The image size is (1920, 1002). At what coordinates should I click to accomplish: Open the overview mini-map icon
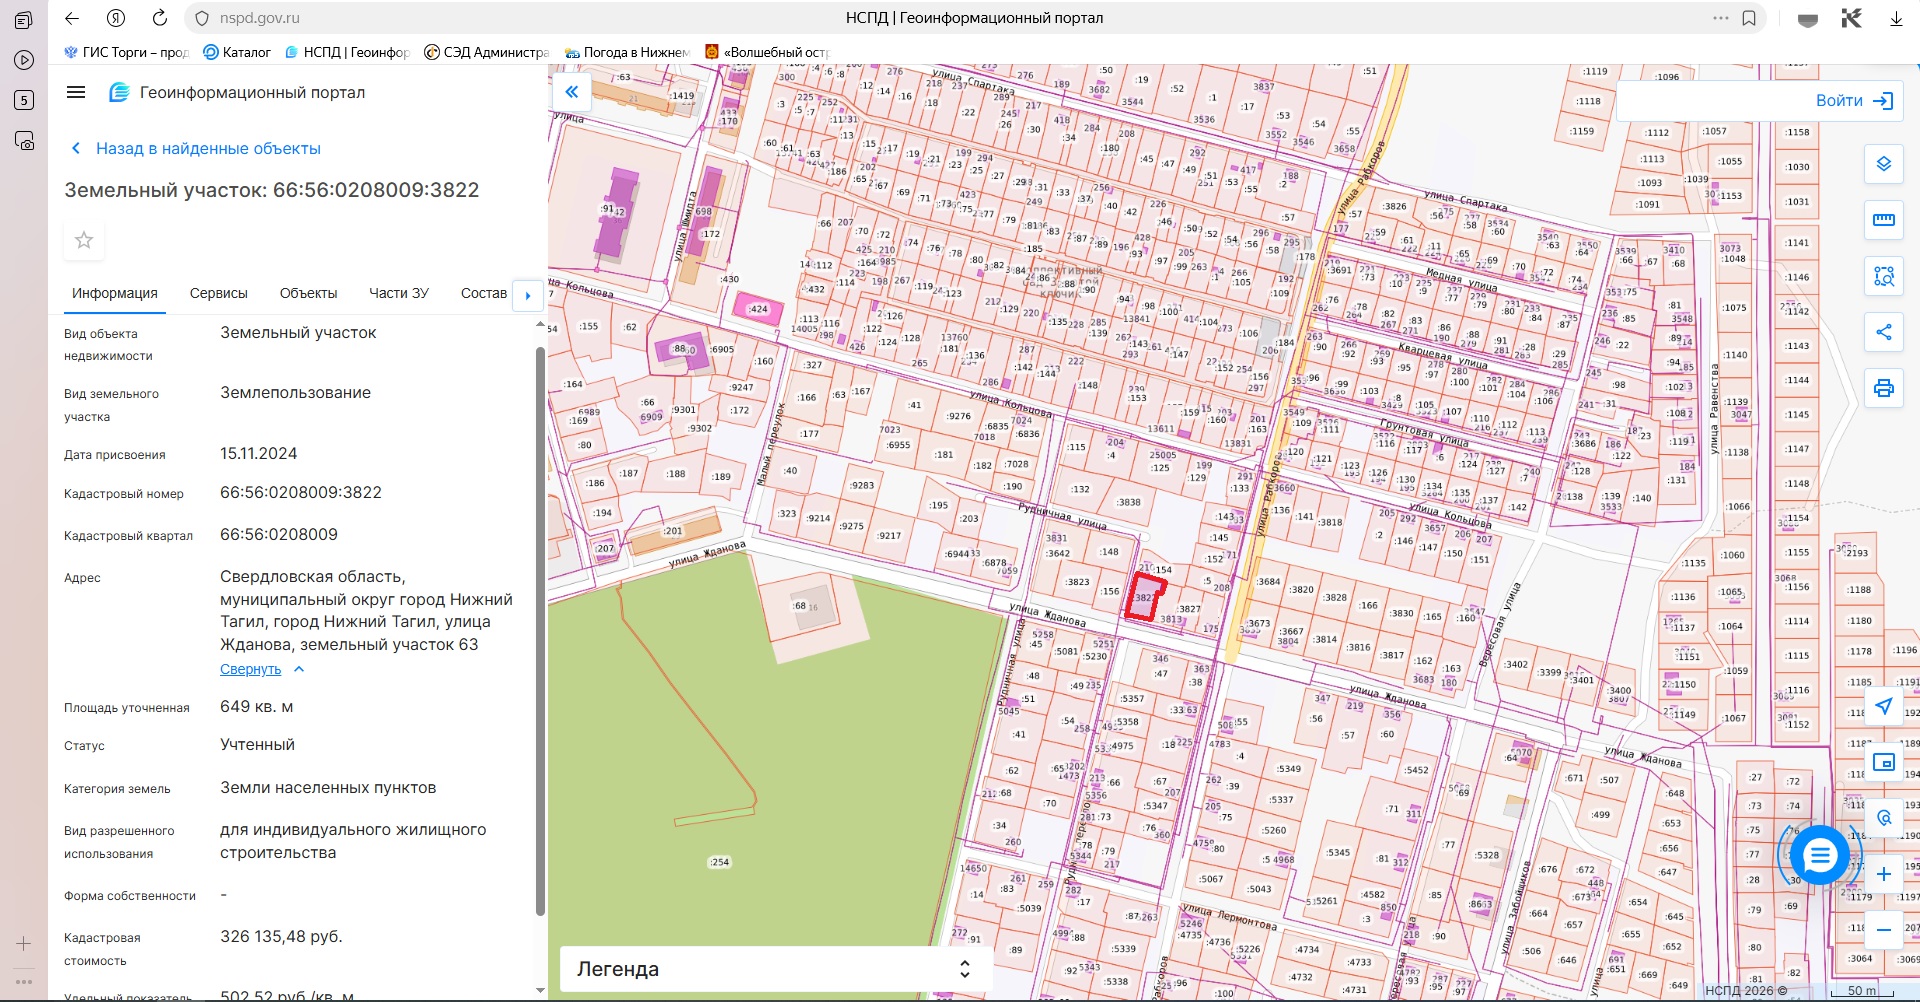coord(1883,762)
